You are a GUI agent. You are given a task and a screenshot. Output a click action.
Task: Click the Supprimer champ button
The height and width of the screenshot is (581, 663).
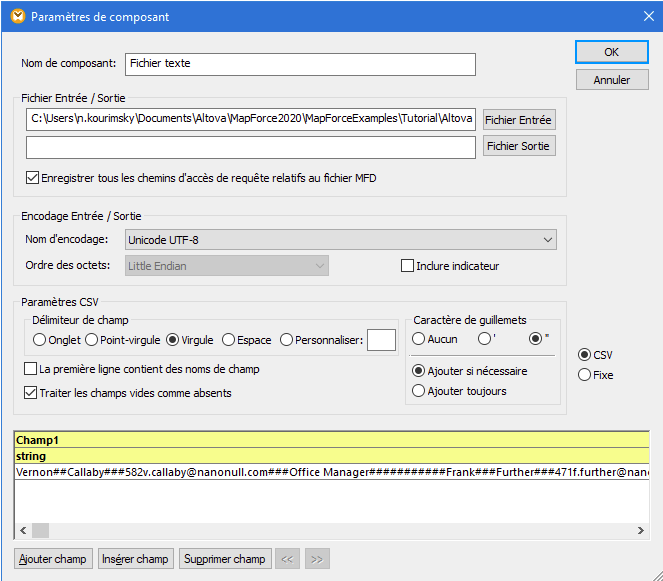pyautogui.click(x=224, y=559)
